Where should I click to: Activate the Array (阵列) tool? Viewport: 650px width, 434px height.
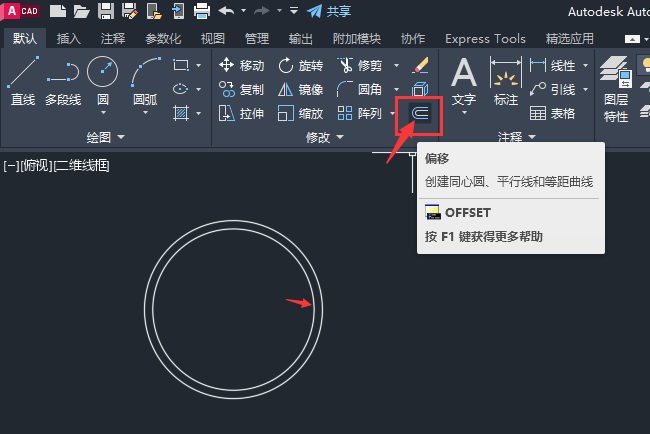(x=359, y=113)
